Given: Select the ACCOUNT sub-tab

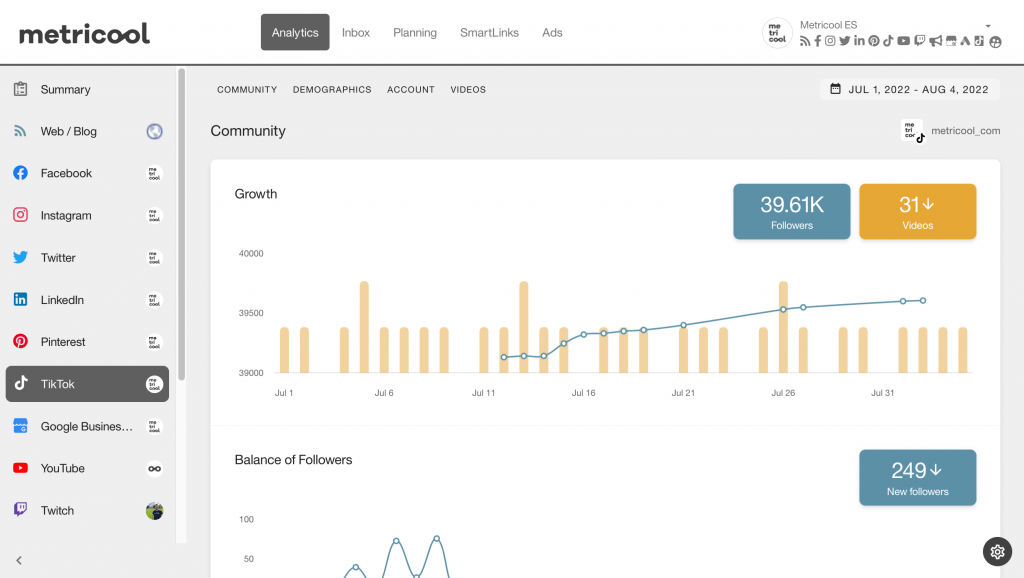Looking at the screenshot, I should click(x=411, y=89).
